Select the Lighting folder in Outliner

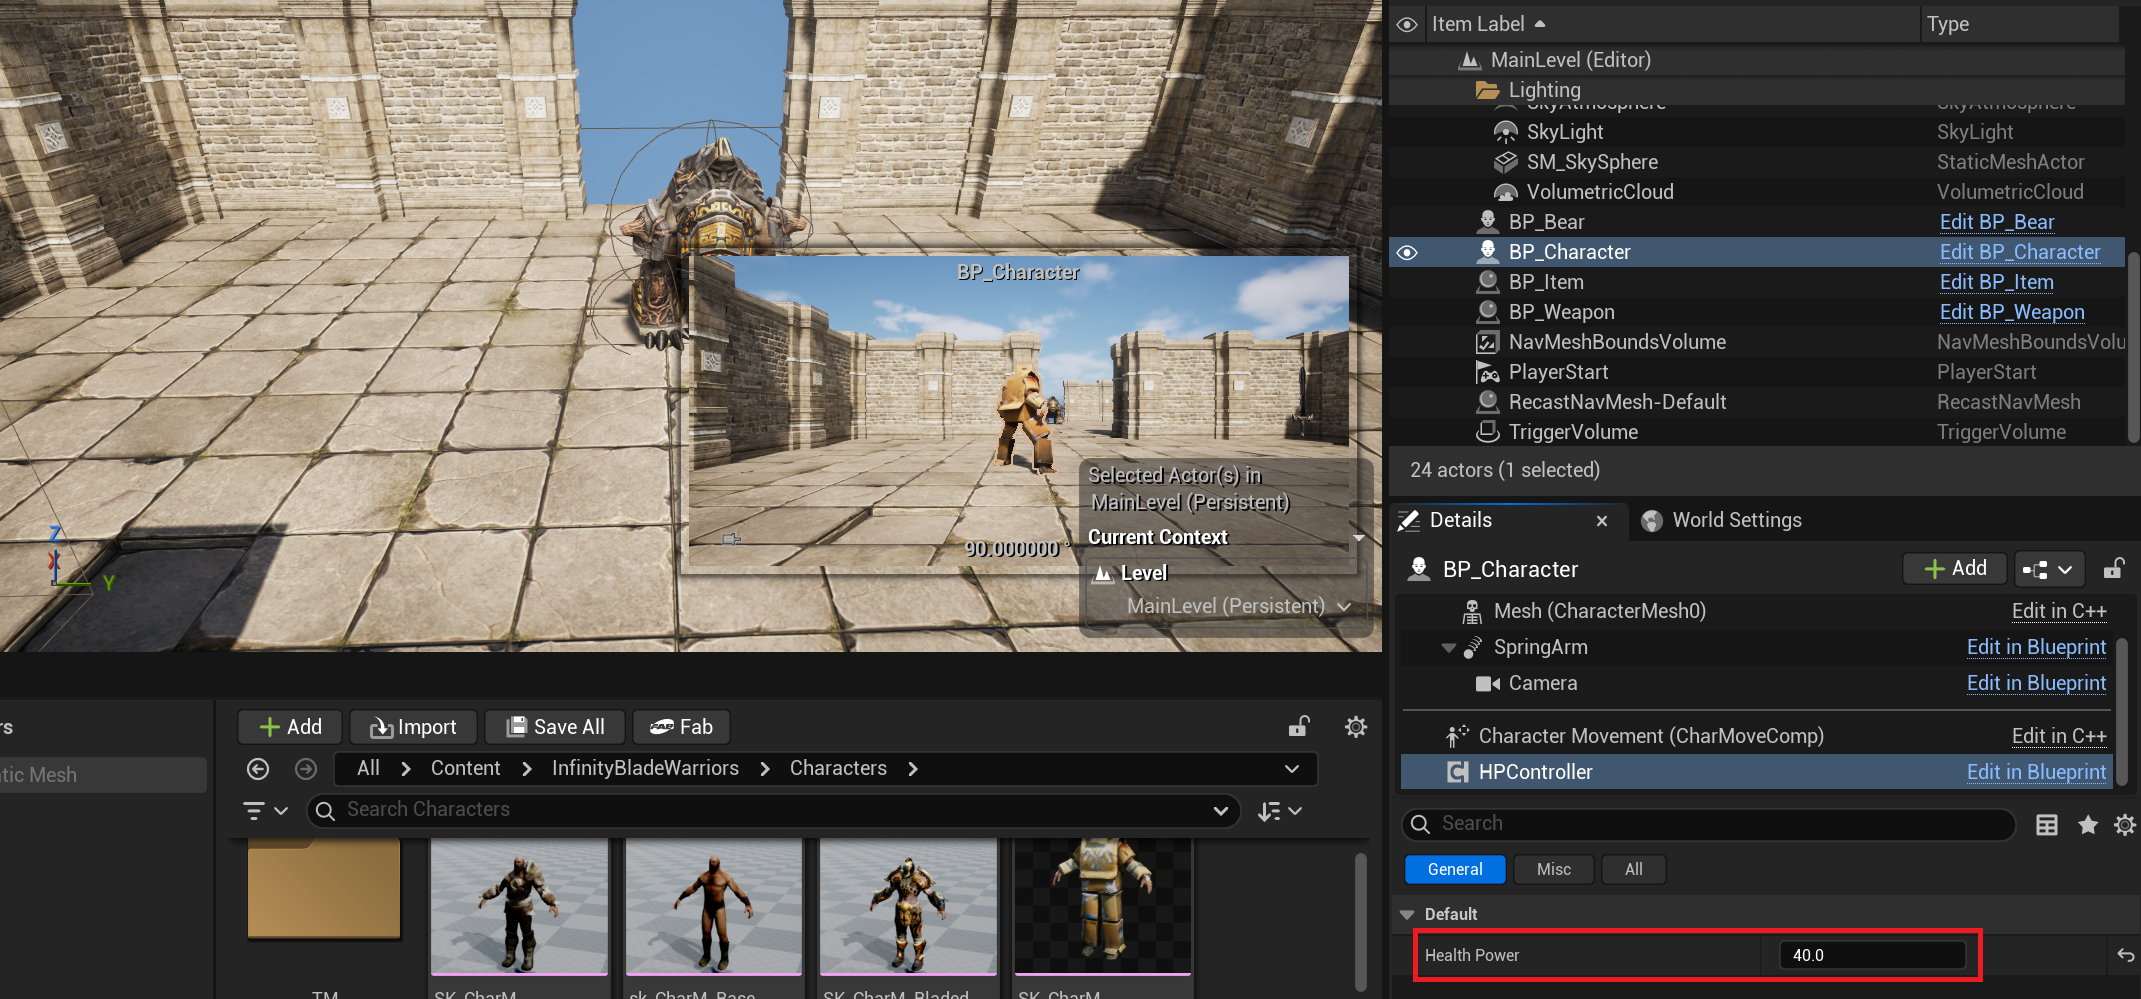point(1544,90)
